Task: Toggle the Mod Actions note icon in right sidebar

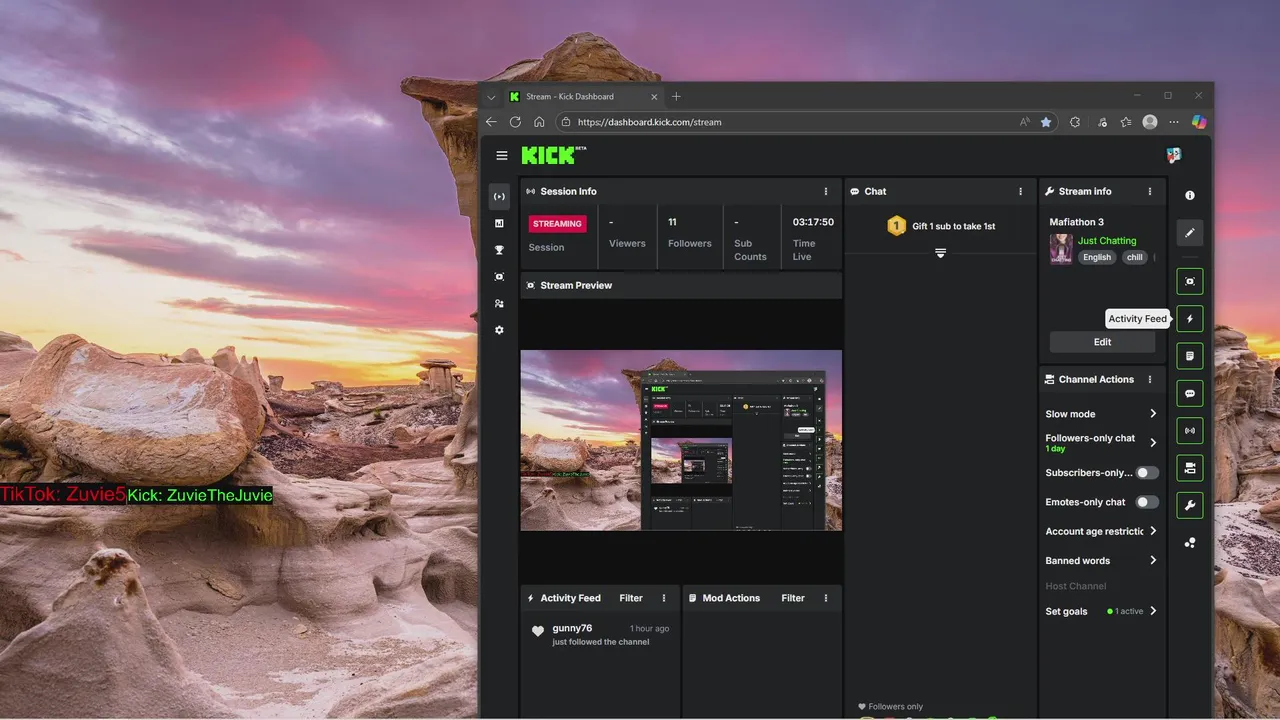Action: pos(1190,356)
